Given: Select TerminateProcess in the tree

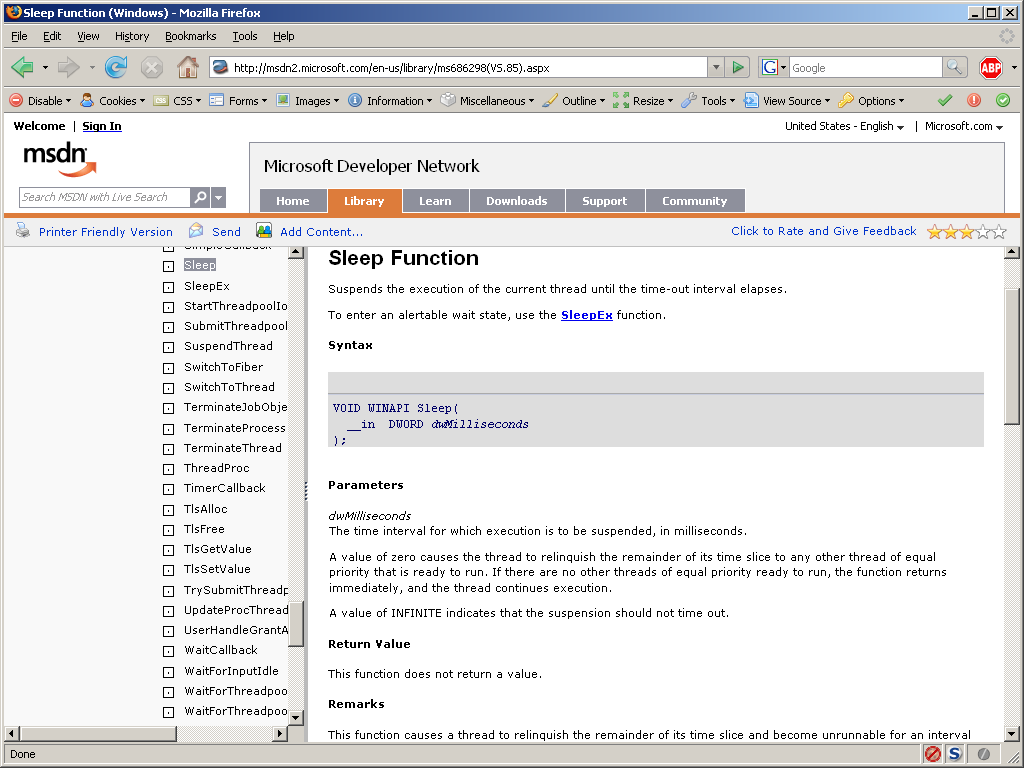Looking at the screenshot, I should (x=234, y=428).
